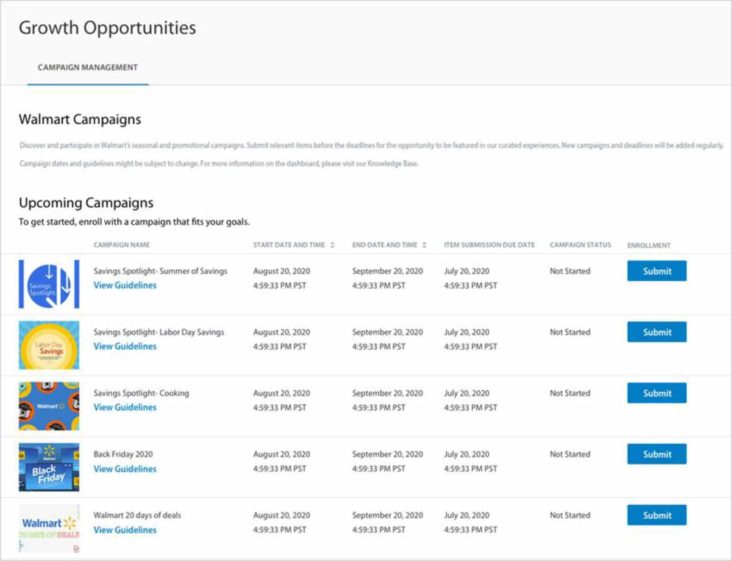732x561 pixels.
Task: Open the Campaign Management tab
Action: tap(88, 68)
